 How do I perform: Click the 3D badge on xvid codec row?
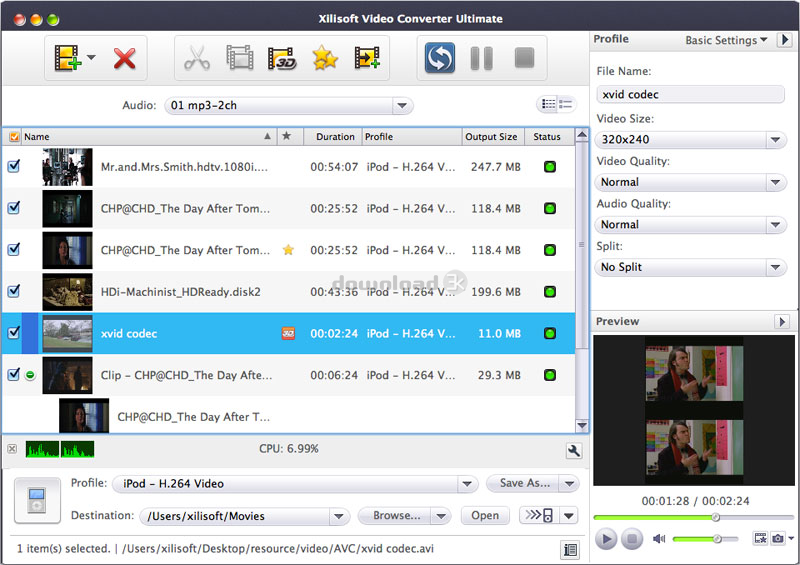point(288,333)
